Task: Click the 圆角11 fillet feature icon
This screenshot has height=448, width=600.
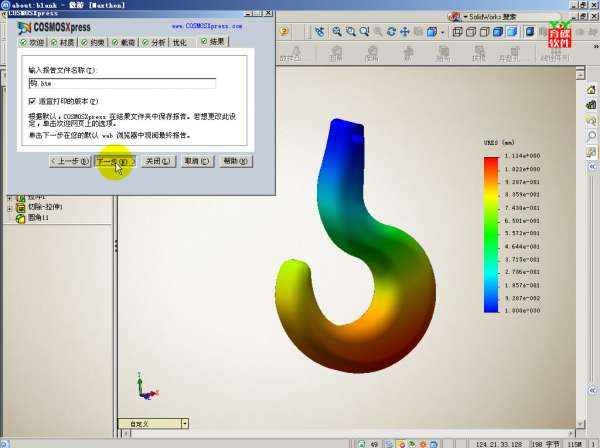Action: coord(20,217)
